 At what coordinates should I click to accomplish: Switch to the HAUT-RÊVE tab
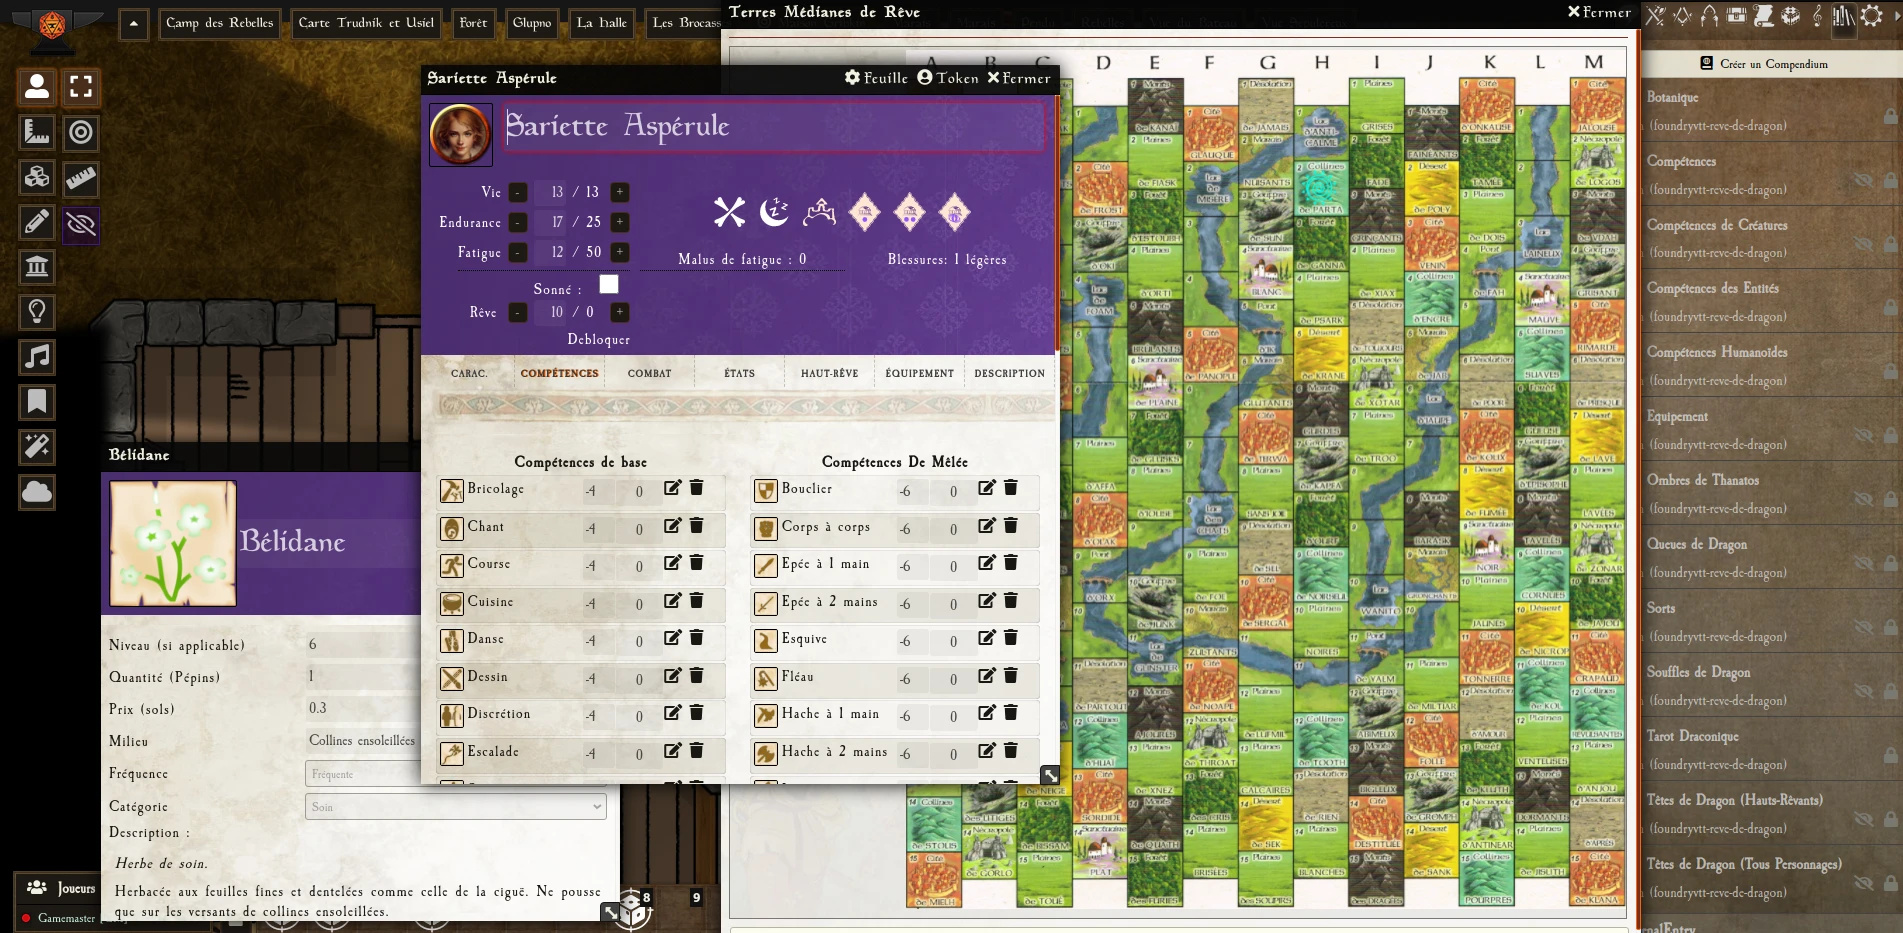pos(830,373)
